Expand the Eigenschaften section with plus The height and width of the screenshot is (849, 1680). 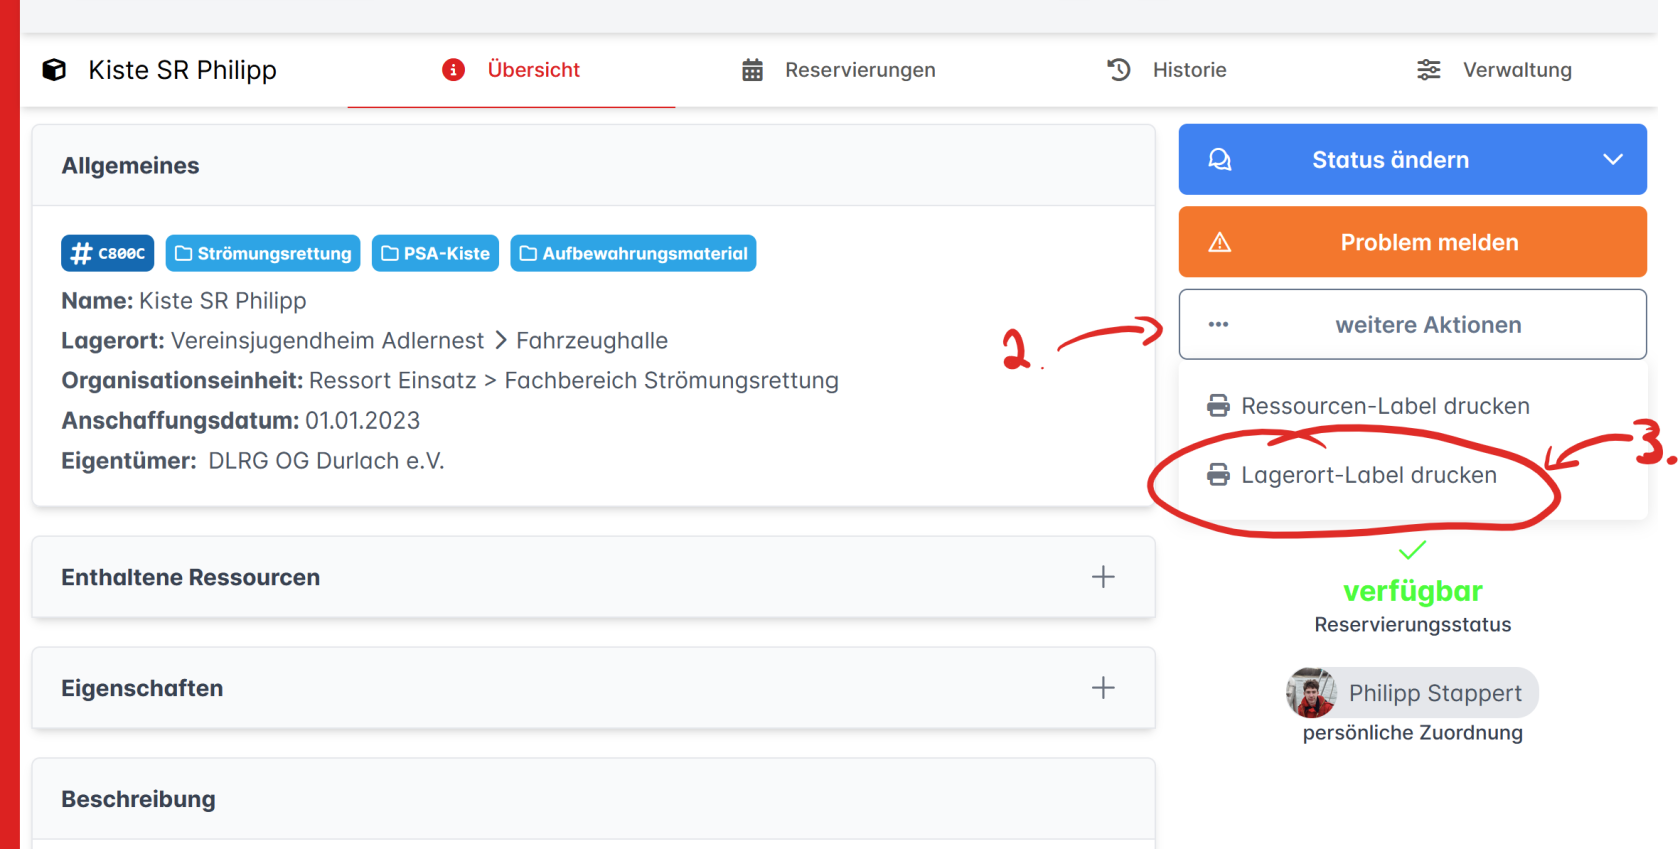point(1102,688)
